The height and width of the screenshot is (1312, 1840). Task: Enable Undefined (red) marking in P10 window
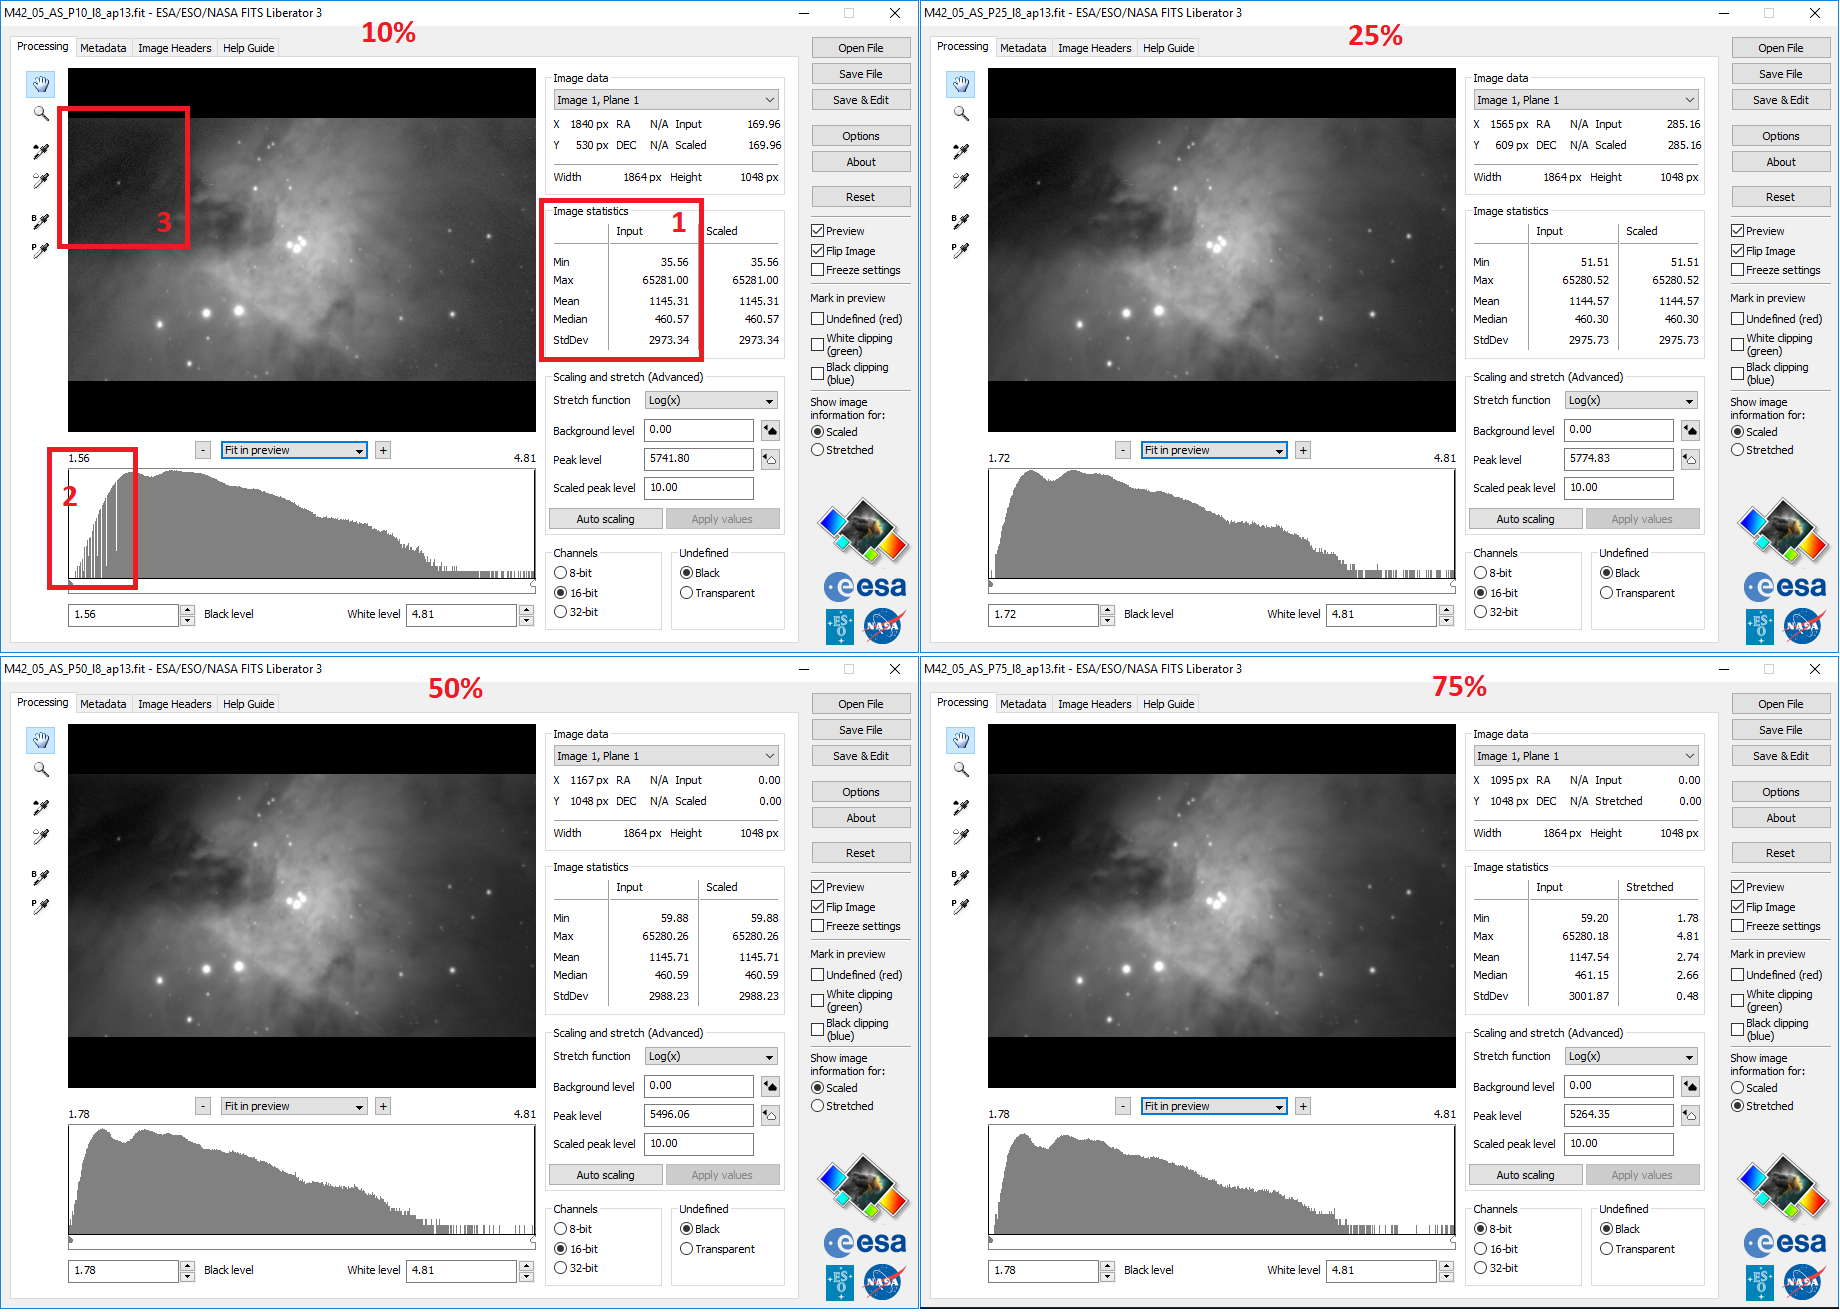(x=818, y=319)
